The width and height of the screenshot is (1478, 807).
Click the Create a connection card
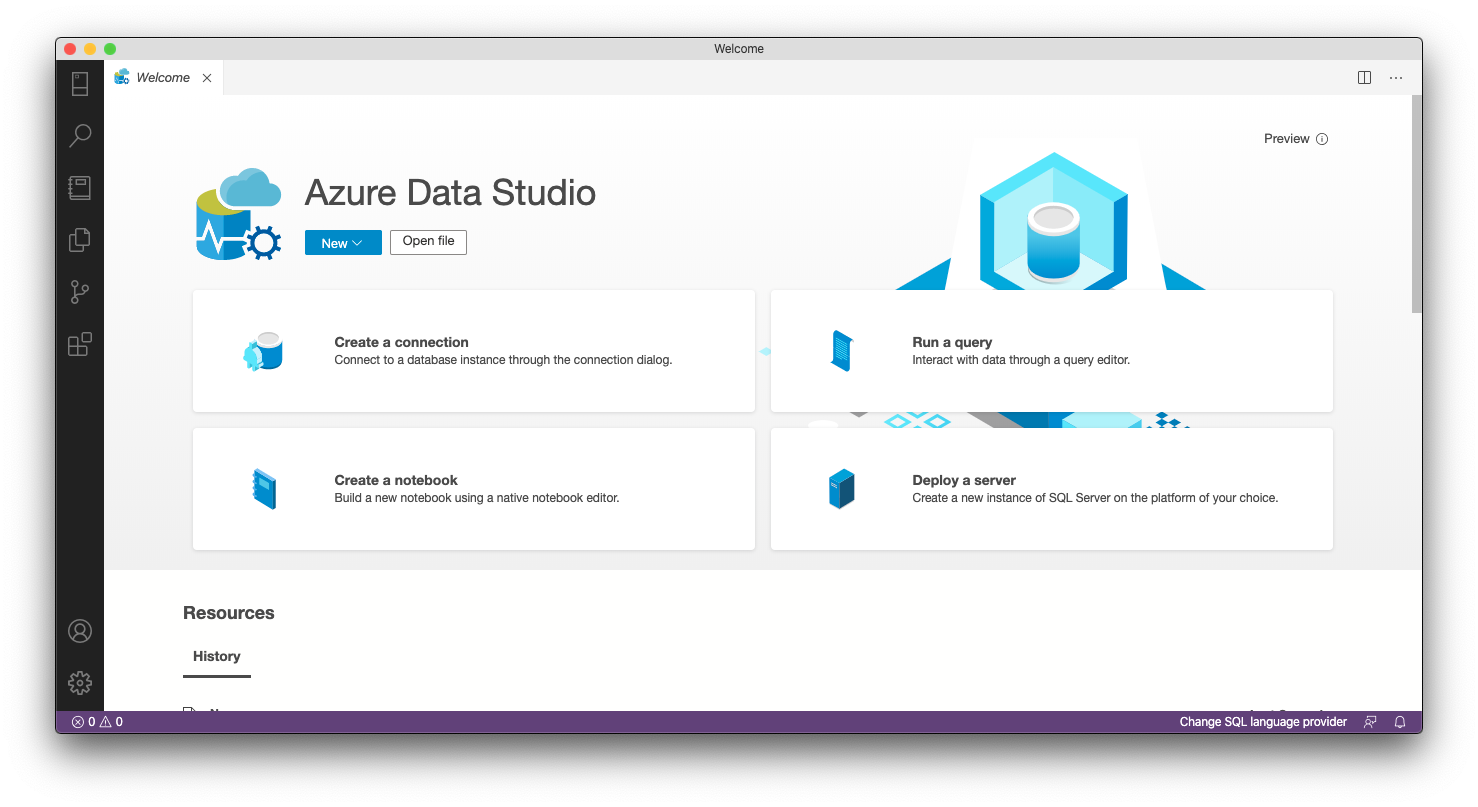pyautogui.click(x=473, y=351)
